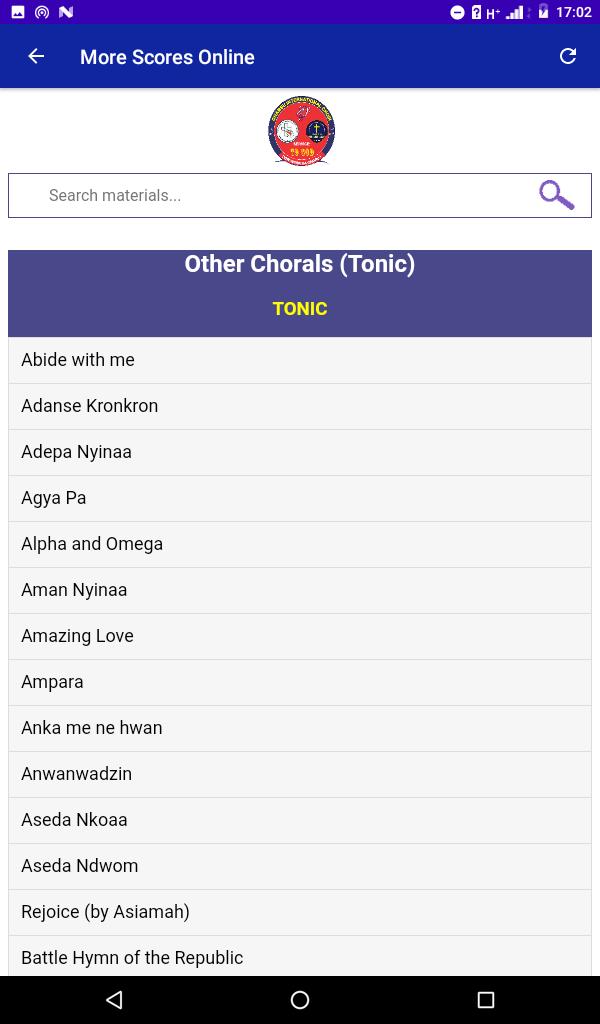Select the Aseda Ndwom score

300,866
